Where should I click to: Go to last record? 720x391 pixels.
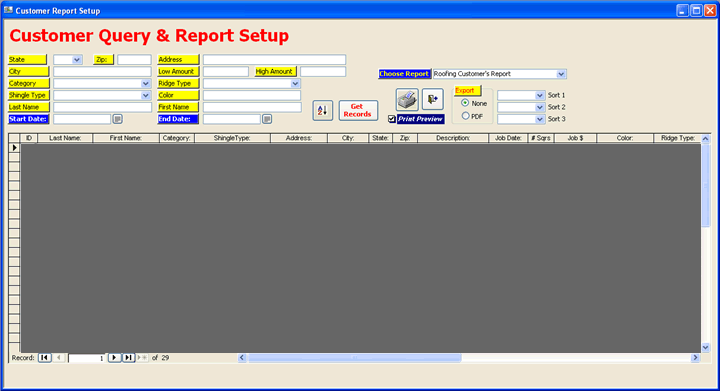[128, 357]
